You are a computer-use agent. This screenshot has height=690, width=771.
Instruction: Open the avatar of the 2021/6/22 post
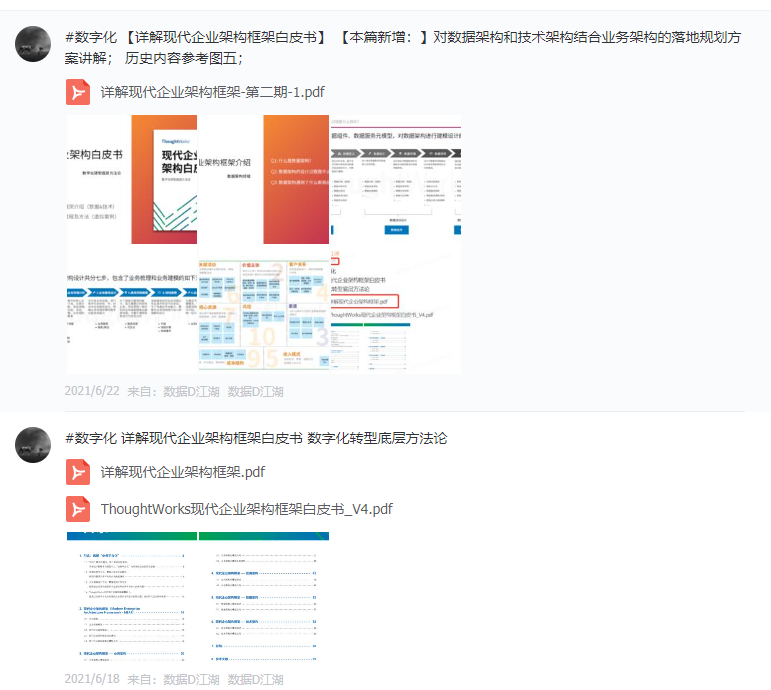coord(33,44)
